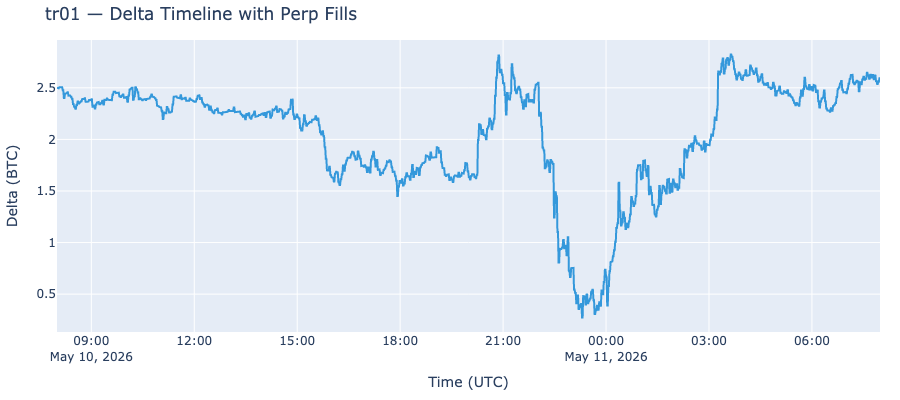Click the 2.5 y-axis tick label

pyautogui.click(x=44, y=88)
